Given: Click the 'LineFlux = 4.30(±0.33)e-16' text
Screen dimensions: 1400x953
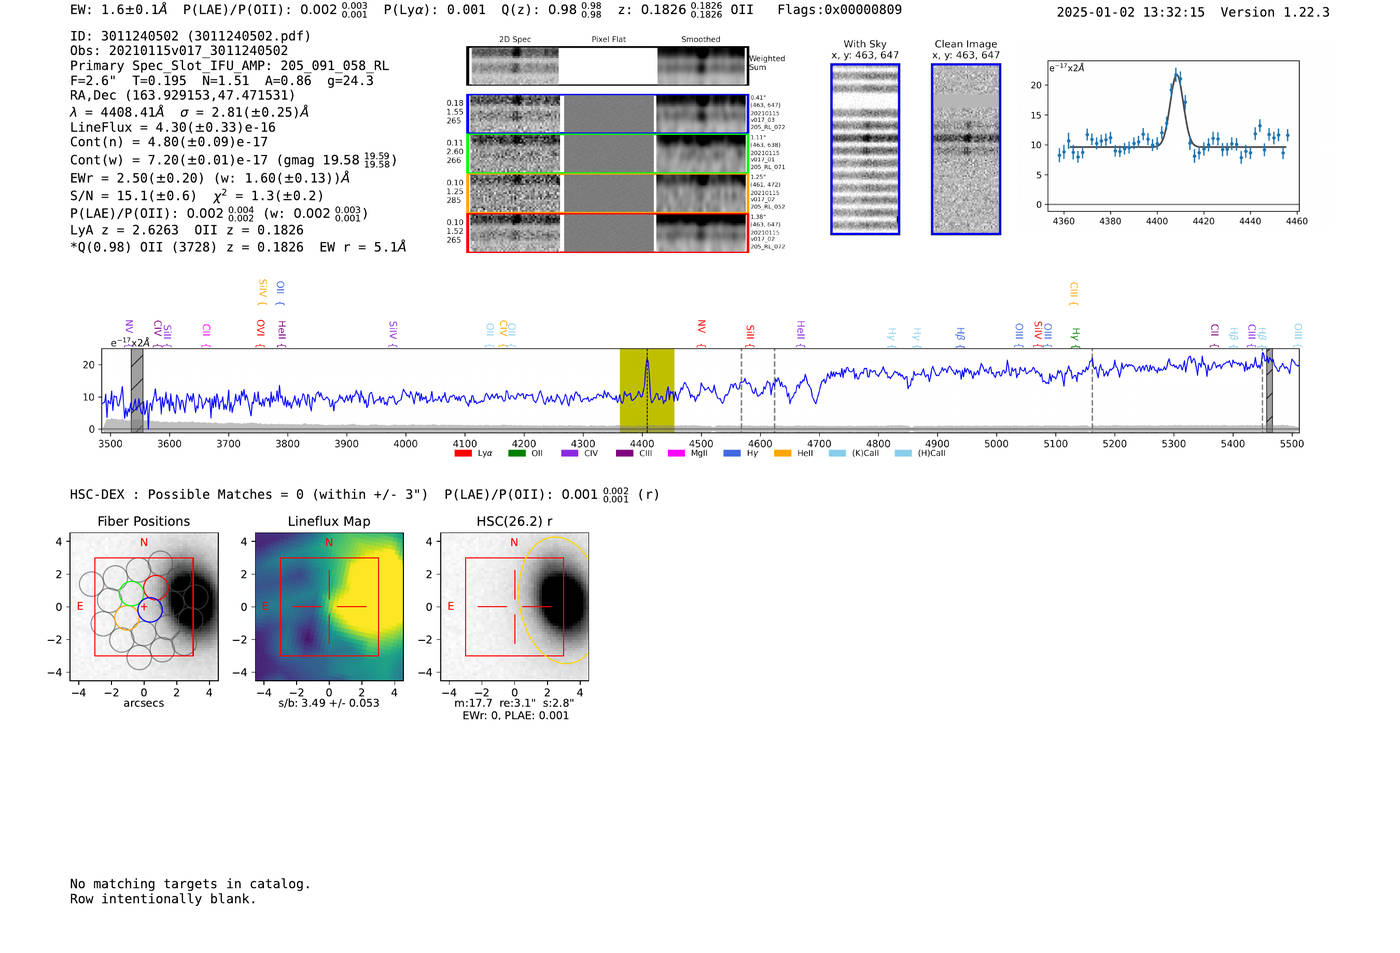Looking at the screenshot, I should click(x=172, y=128).
